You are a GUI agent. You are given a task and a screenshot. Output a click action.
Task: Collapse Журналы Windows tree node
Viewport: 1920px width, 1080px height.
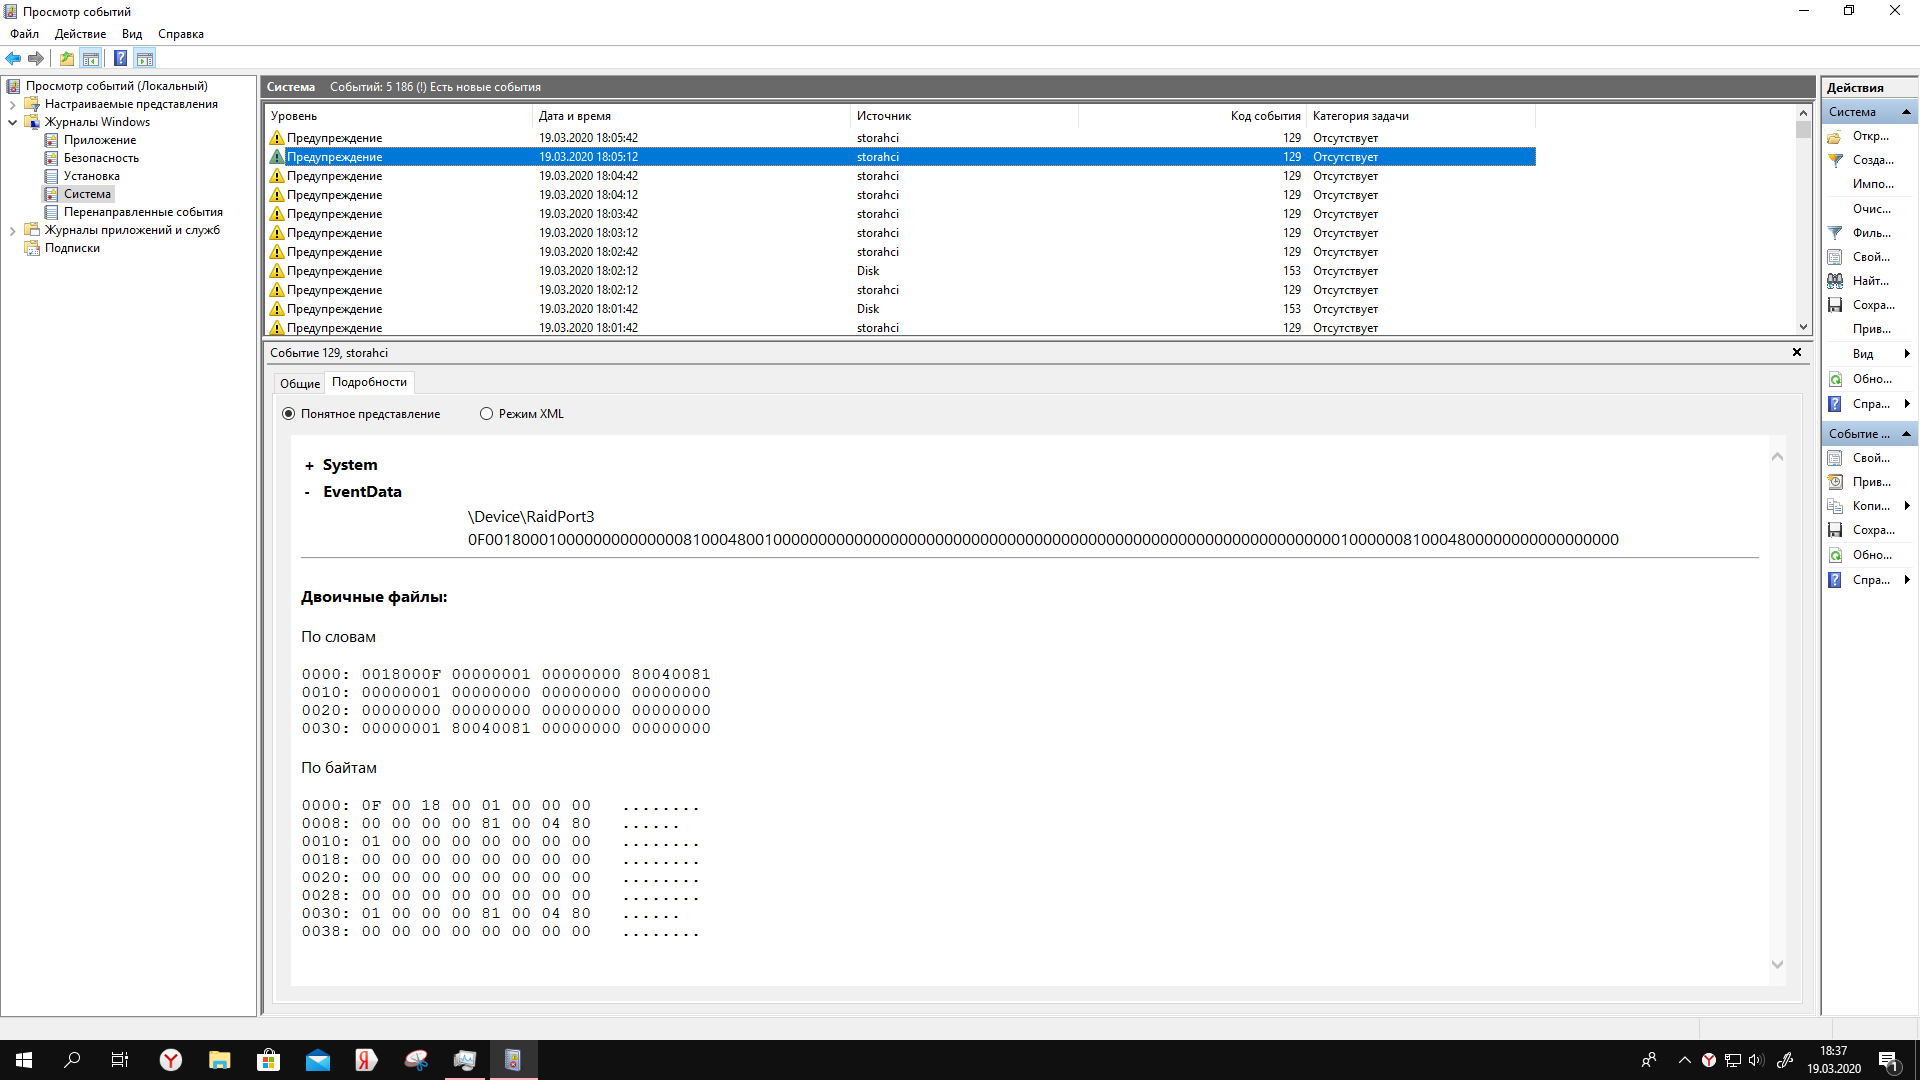(x=12, y=122)
